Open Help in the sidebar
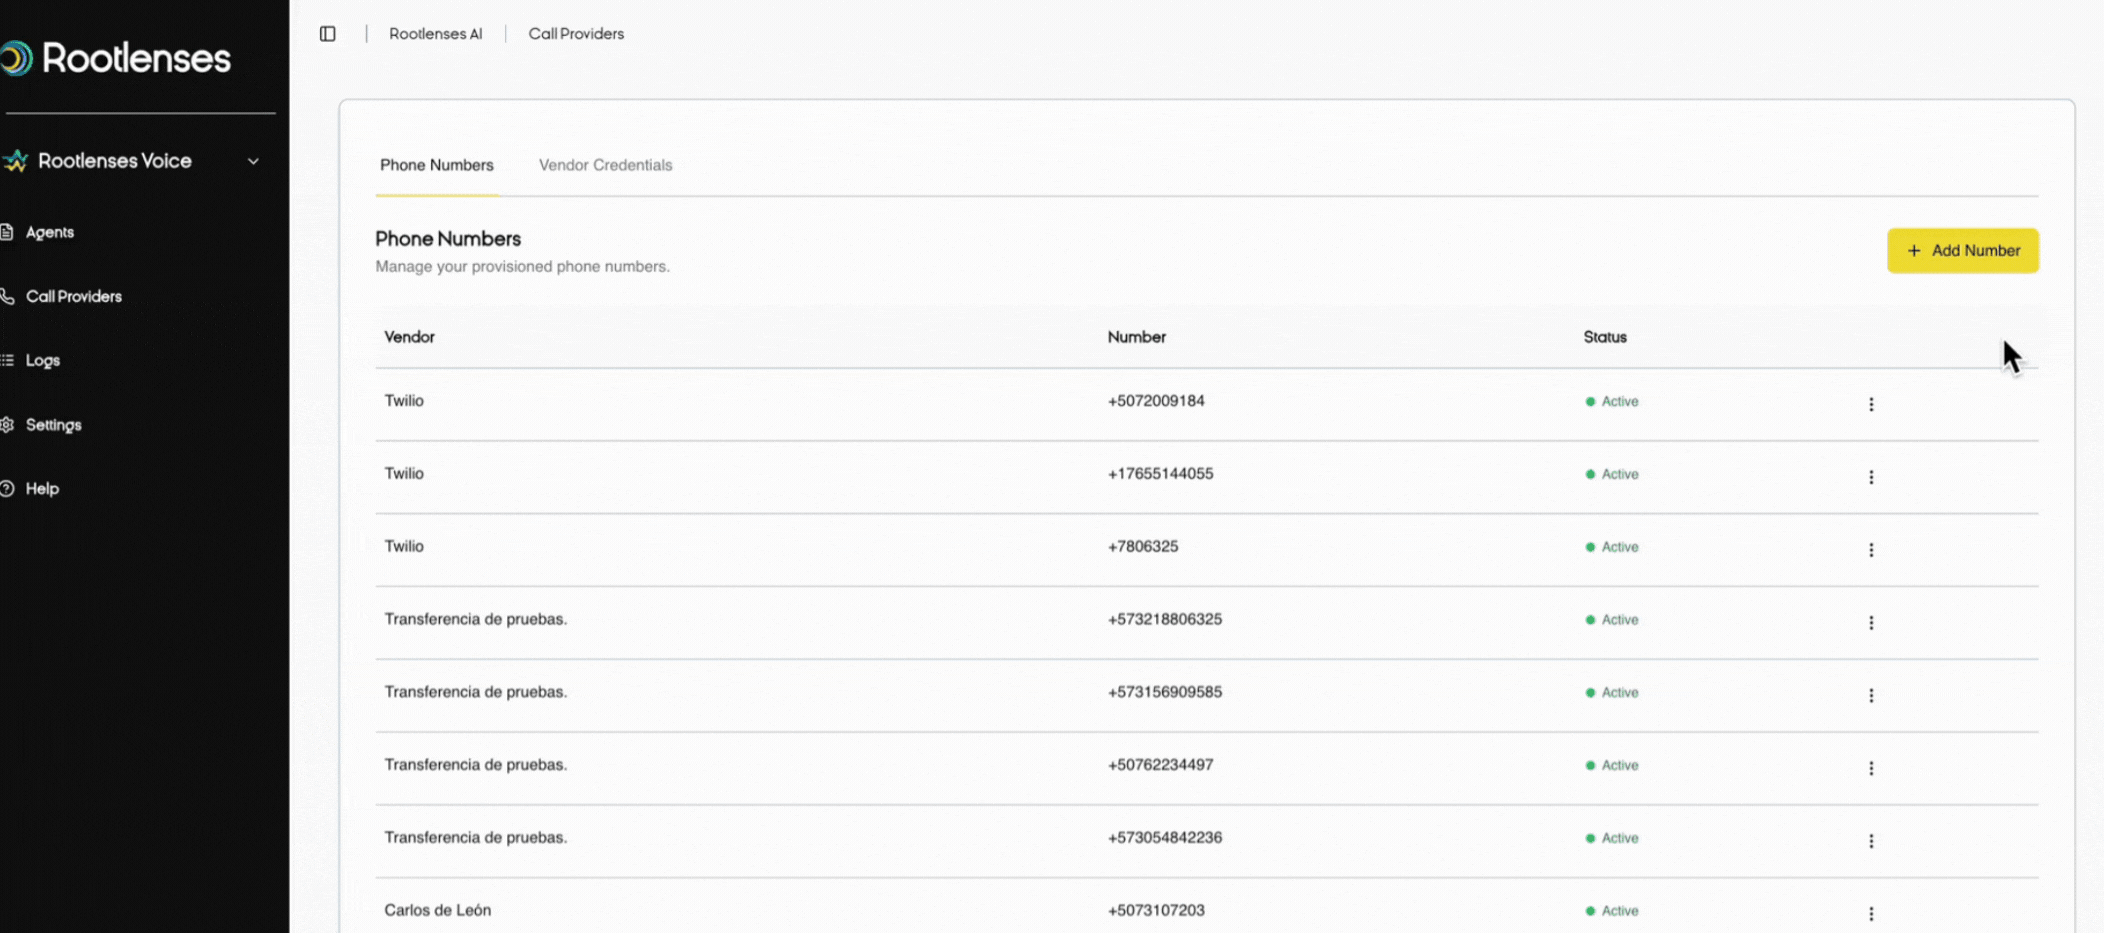This screenshot has height=933, width=2104. tap(42, 489)
